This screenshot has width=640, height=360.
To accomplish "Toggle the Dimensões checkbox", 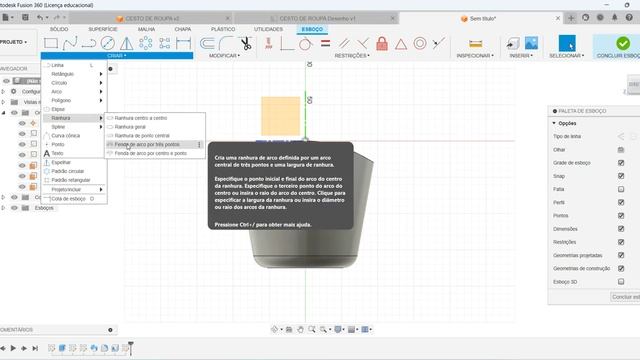I will [x=621, y=229].
